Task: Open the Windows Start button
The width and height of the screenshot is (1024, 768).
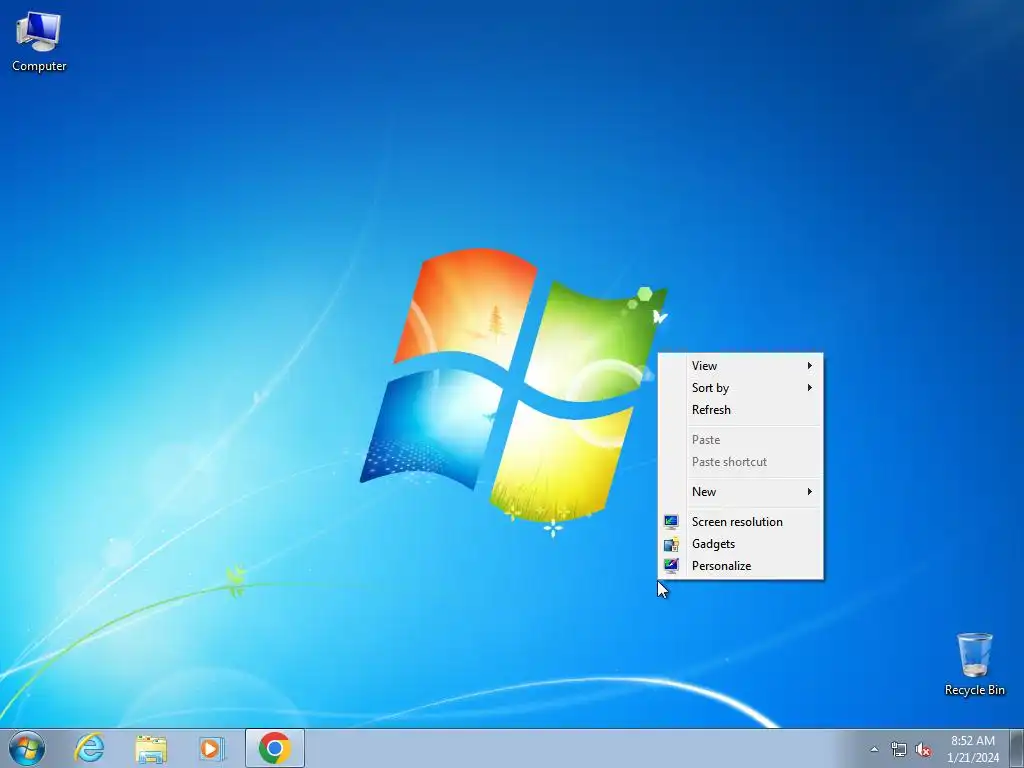Action: point(27,748)
